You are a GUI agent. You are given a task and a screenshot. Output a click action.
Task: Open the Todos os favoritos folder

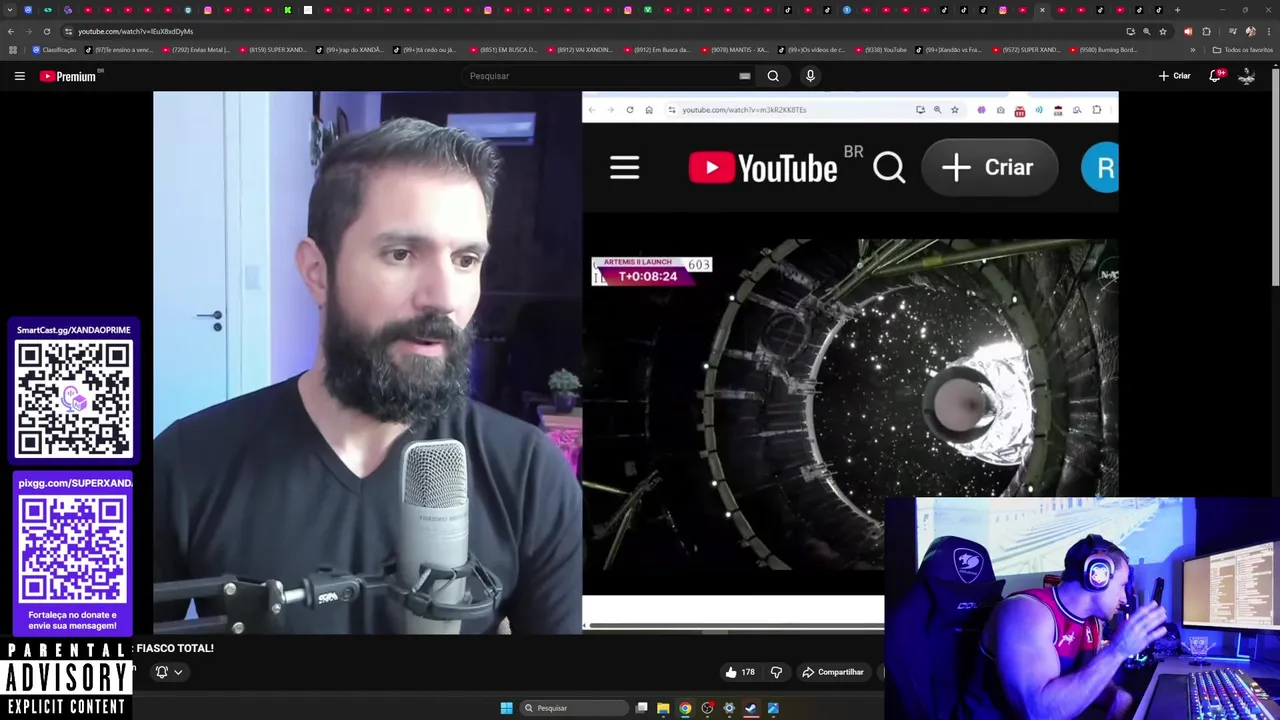pos(1242,49)
